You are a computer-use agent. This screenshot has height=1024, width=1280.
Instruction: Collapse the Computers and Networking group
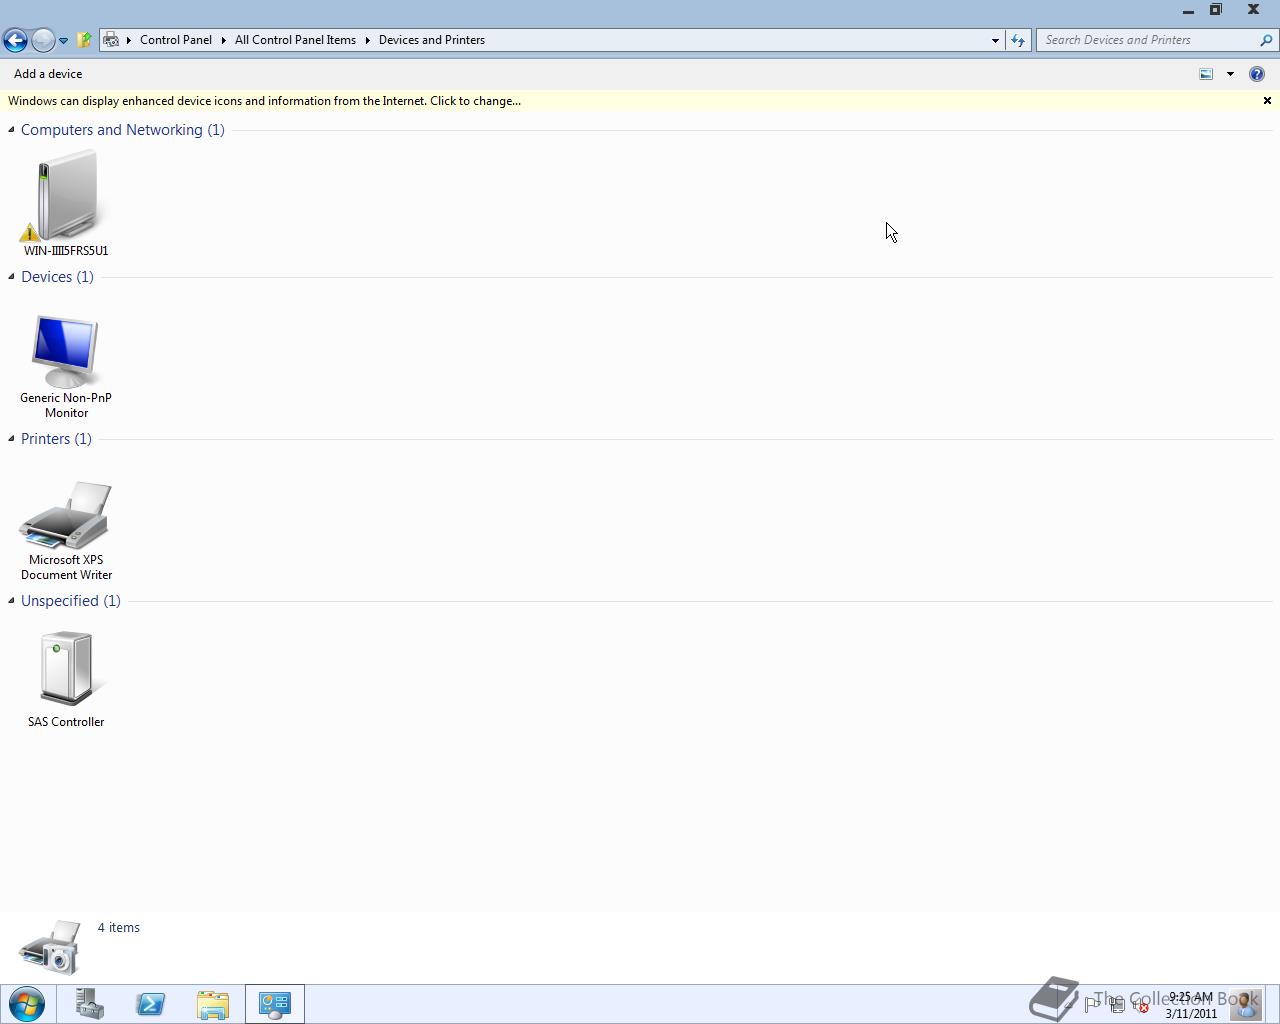(x=11, y=129)
